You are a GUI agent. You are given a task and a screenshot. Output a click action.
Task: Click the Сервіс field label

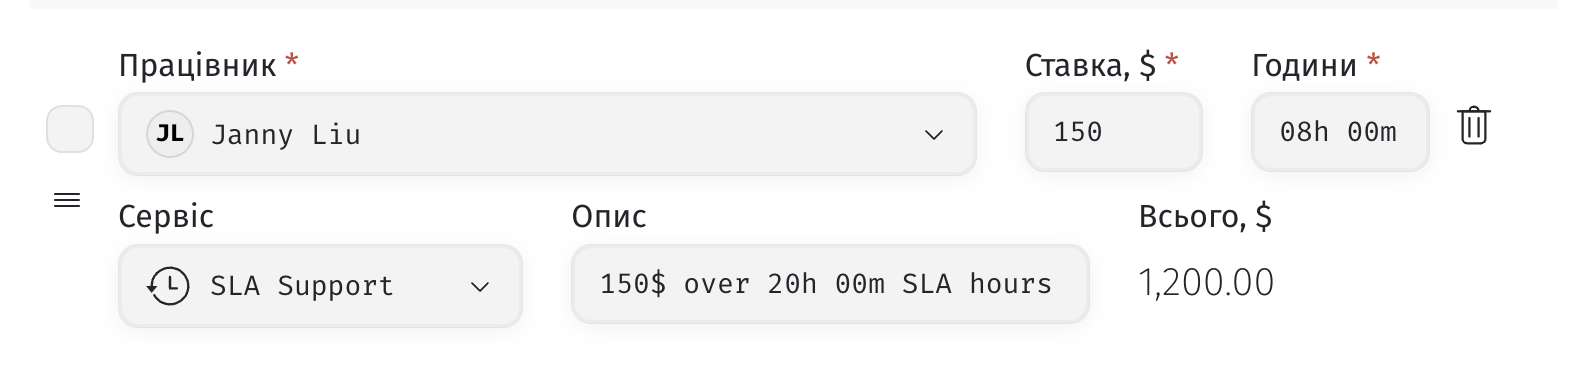pos(166,216)
